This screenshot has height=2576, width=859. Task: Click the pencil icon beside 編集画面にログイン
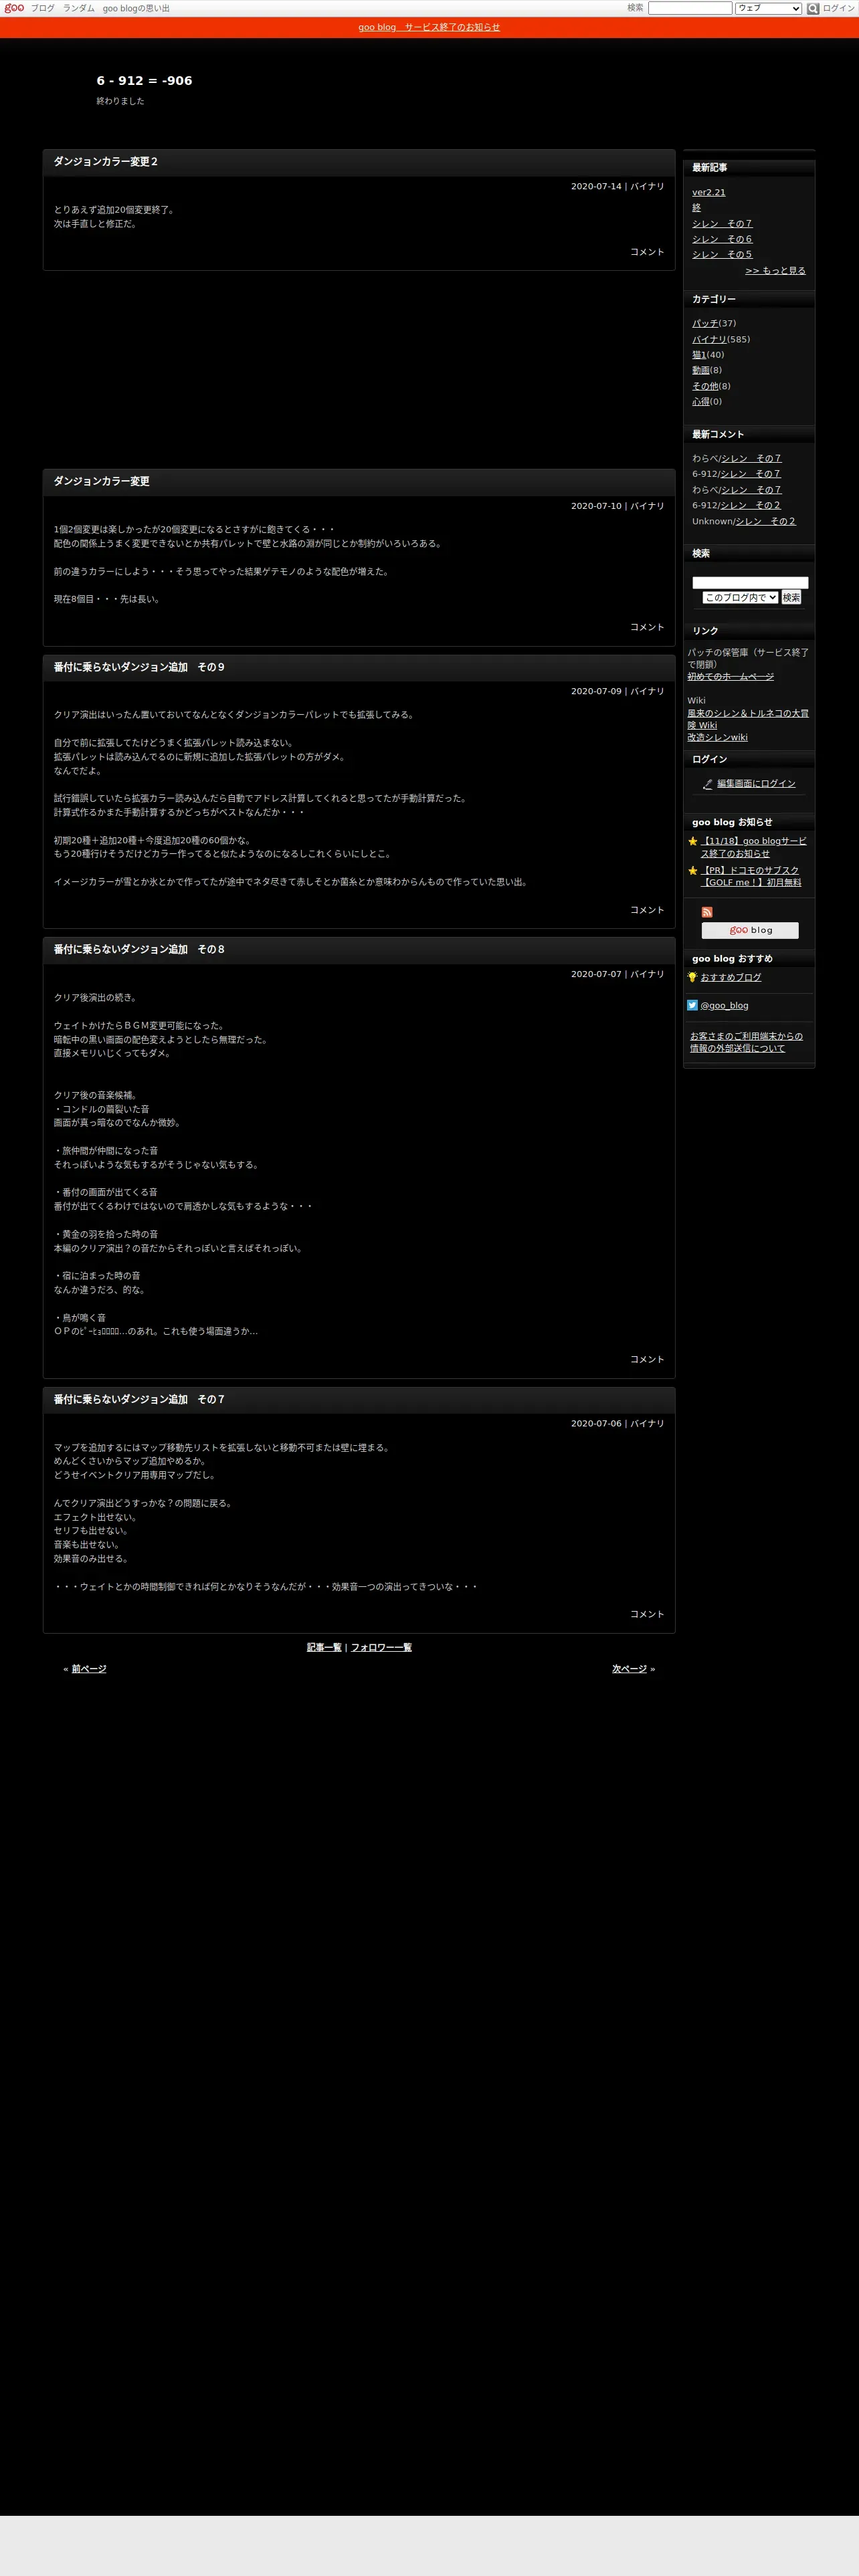click(708, 784)
